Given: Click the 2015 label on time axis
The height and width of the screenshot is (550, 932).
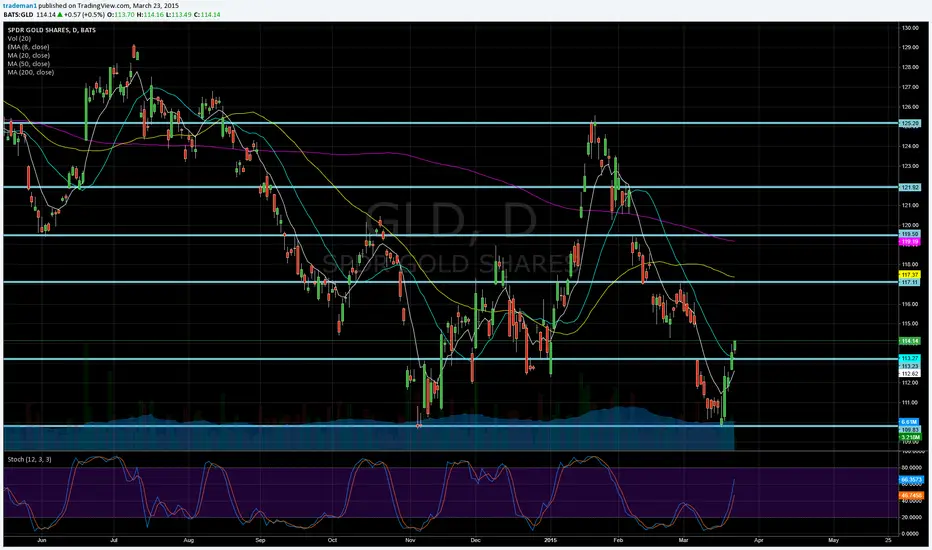Looking at the screenshot, I should (550, 540).
